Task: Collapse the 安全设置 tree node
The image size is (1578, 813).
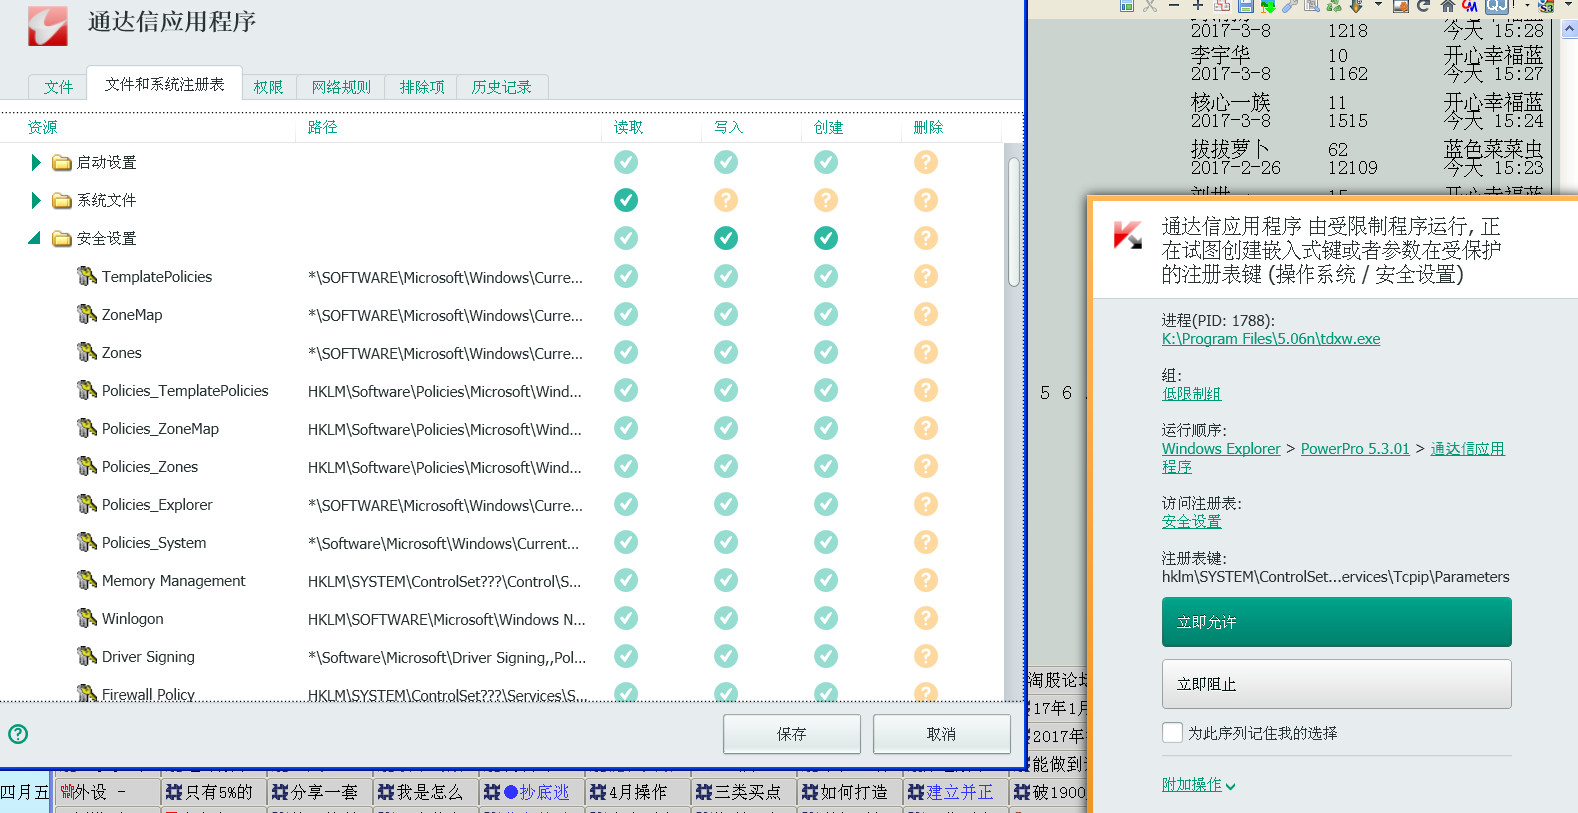Action: (x=35, y=238)
